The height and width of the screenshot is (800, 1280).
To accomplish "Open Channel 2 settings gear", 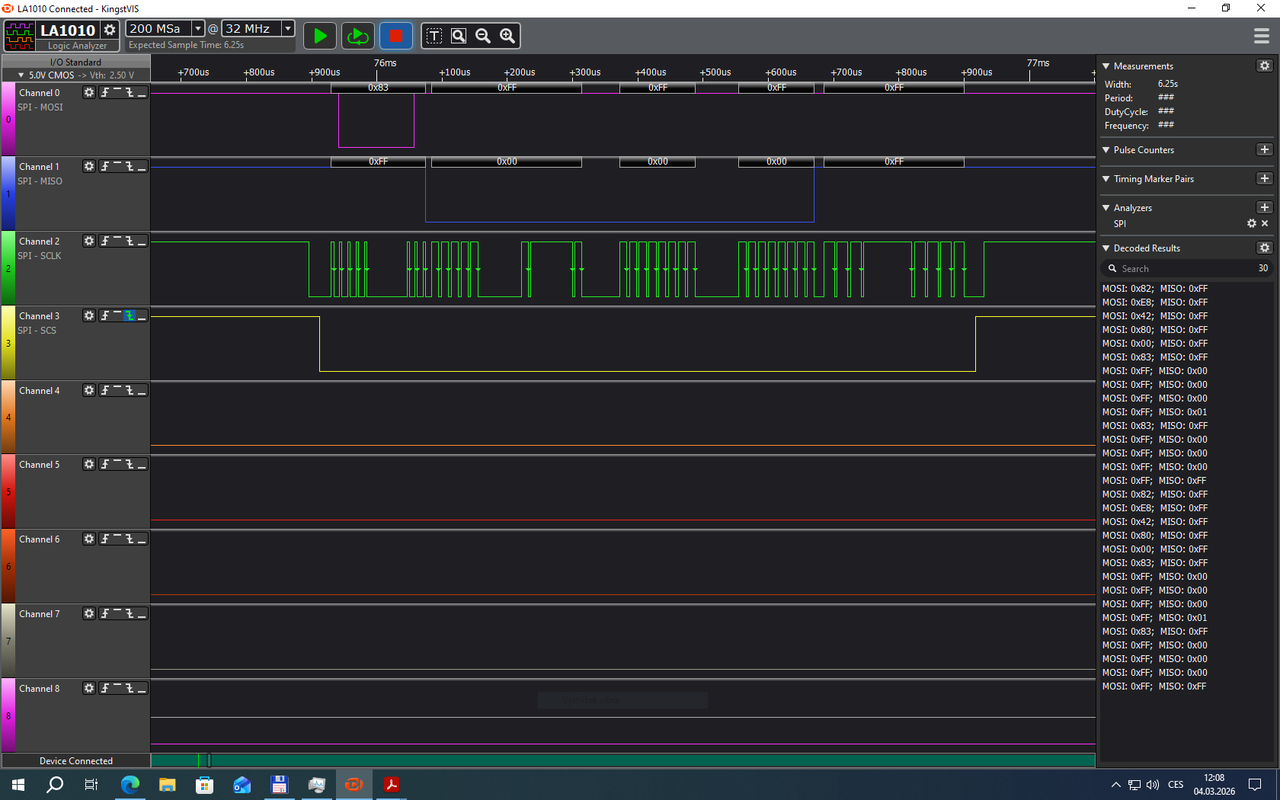I will tap(89, 241).
